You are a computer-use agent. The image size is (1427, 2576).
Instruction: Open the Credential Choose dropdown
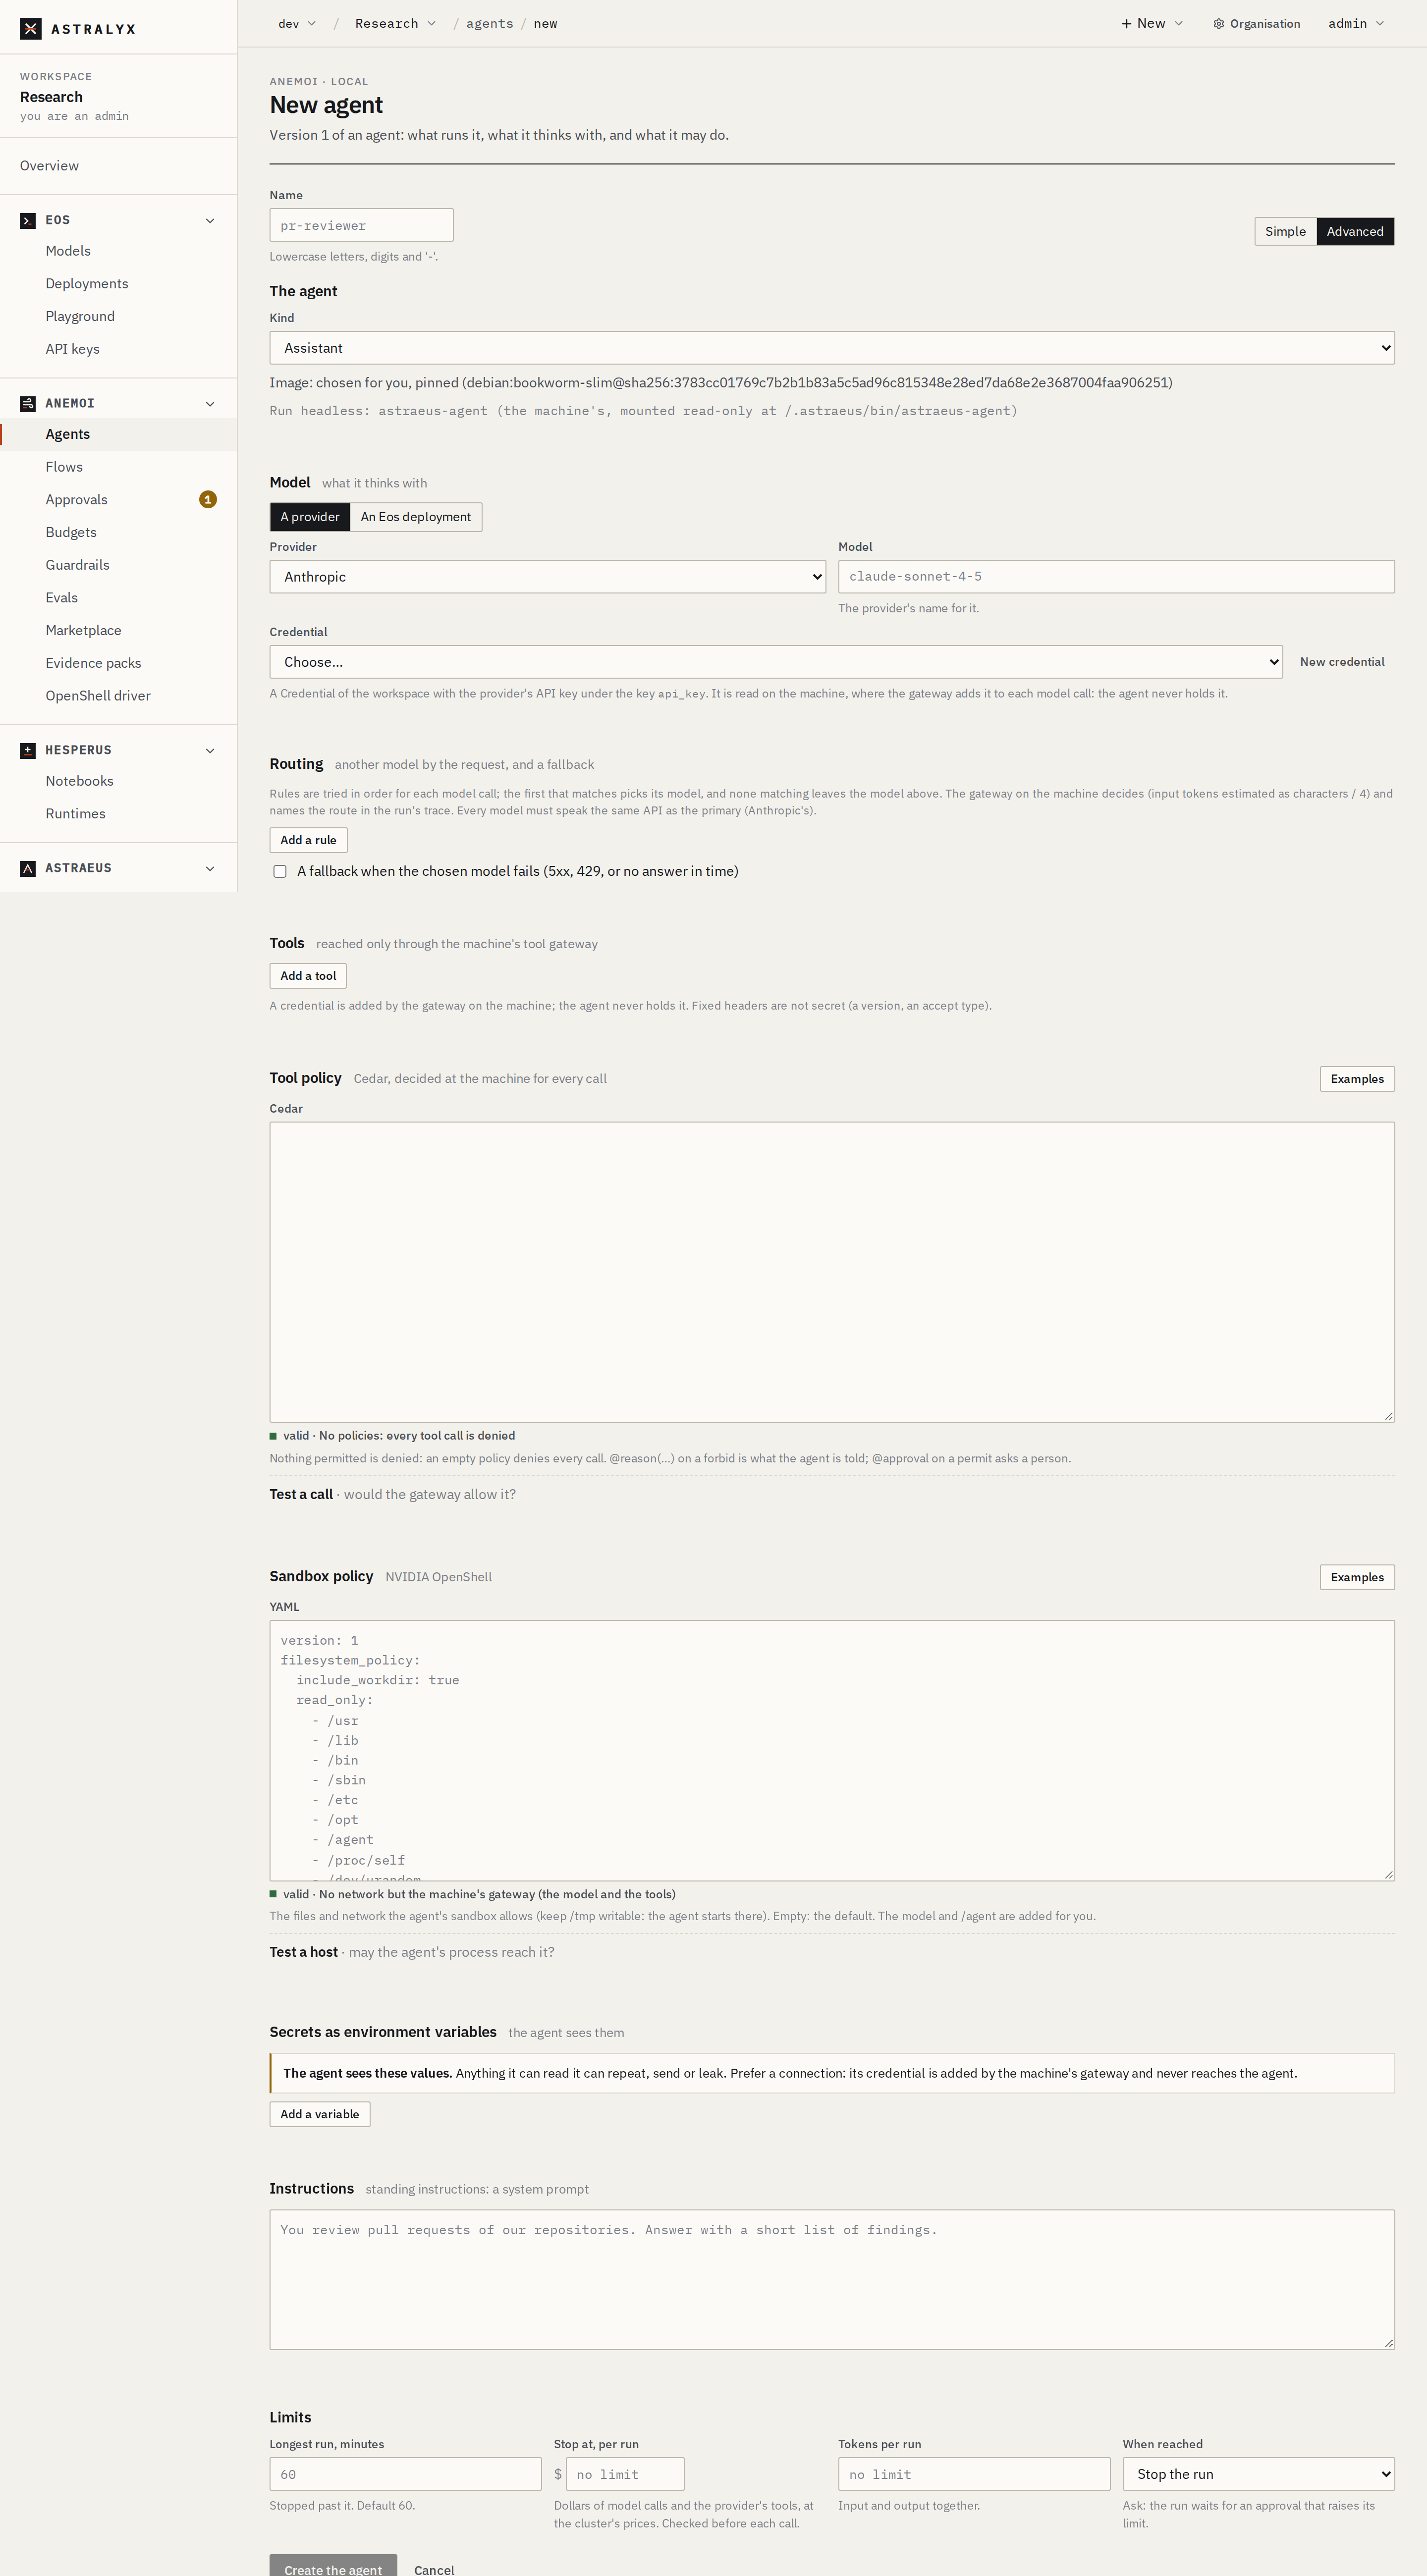click(776, 662)
